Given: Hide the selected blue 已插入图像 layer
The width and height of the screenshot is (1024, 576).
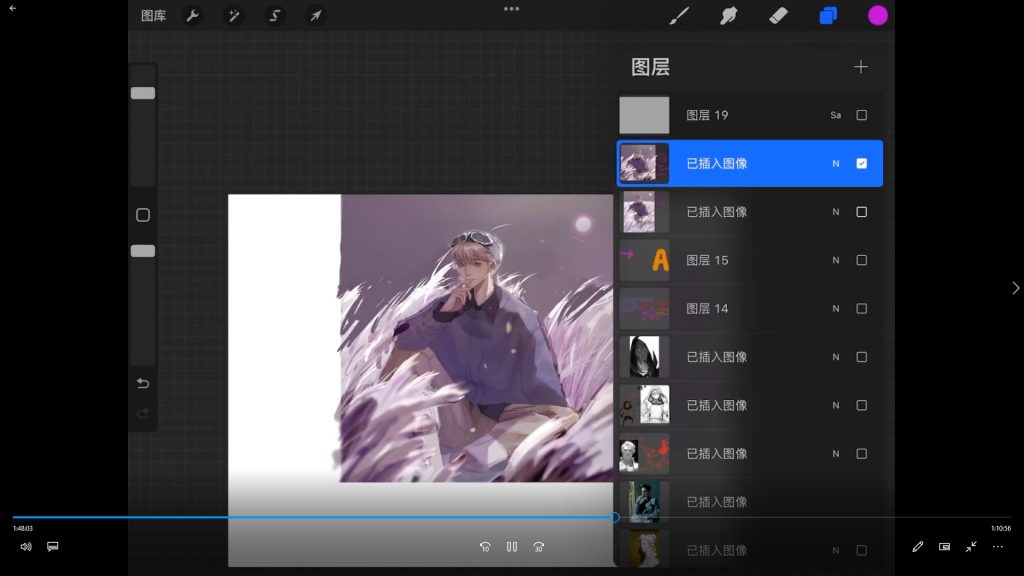Looking at the screenshot, I should point(862,163).
